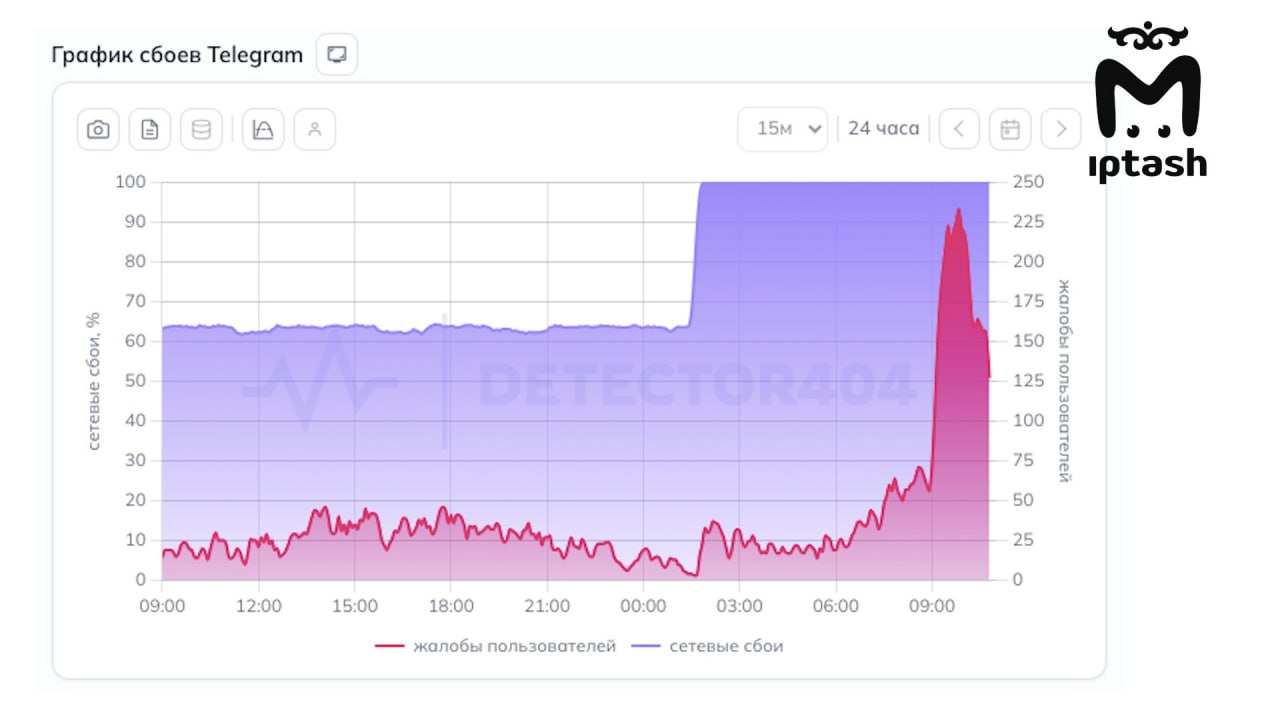Screen dimensions: 1280x720
Task: Click the monitor icon beside chart title
Action: pos(337,54)
